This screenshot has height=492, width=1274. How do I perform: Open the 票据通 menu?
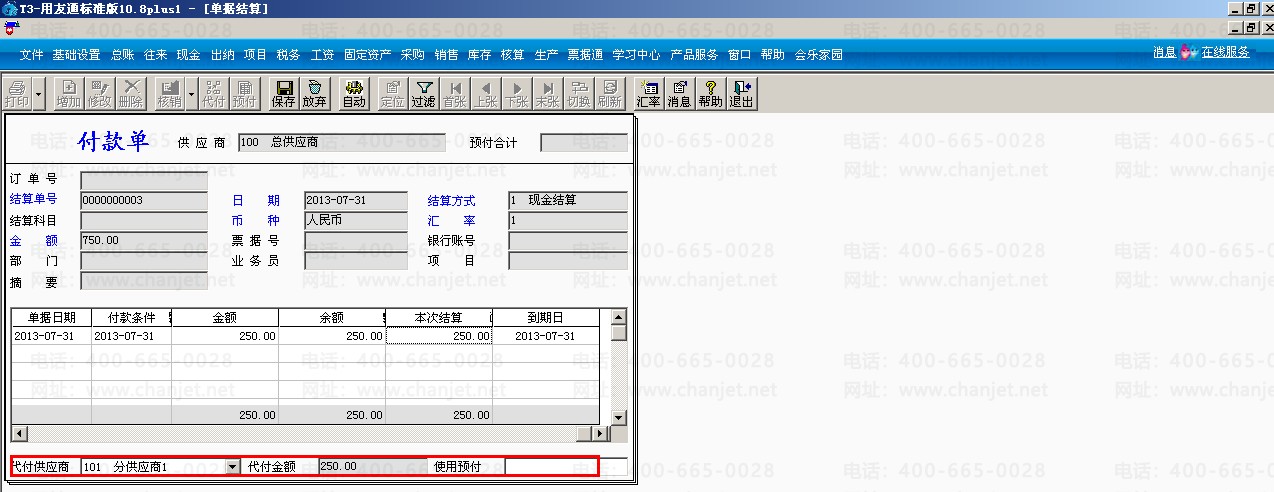click(x=585, y=55)
